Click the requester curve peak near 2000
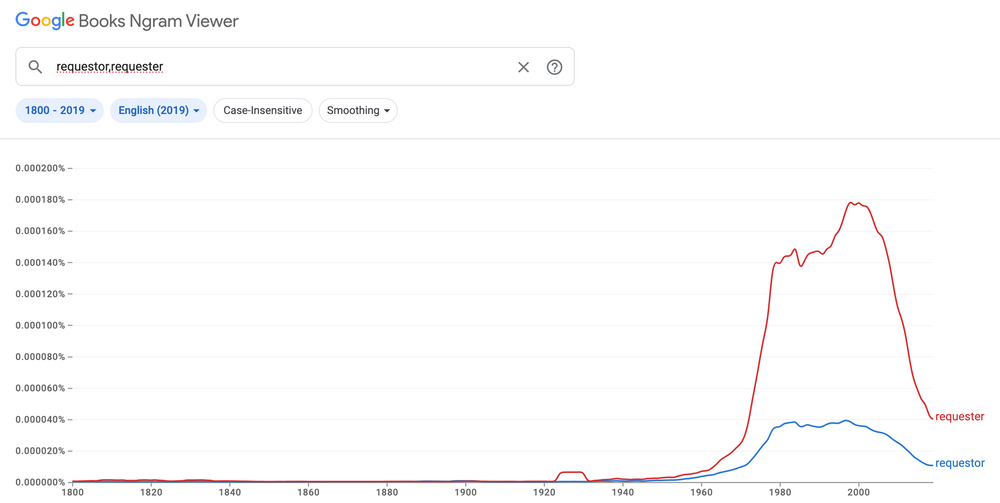The width and height of the screenshot is (1000, 503). coord(853,203)
